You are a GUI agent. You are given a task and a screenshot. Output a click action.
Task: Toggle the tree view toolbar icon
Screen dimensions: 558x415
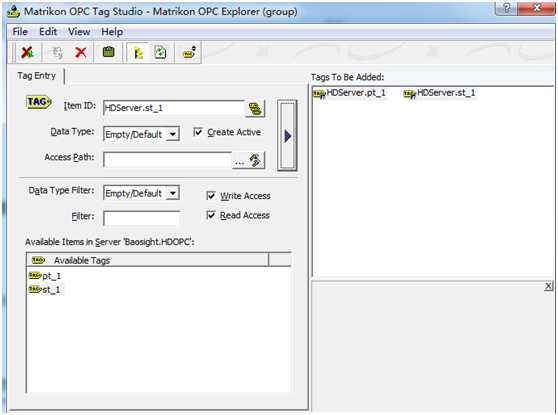[x=138, y=53]
